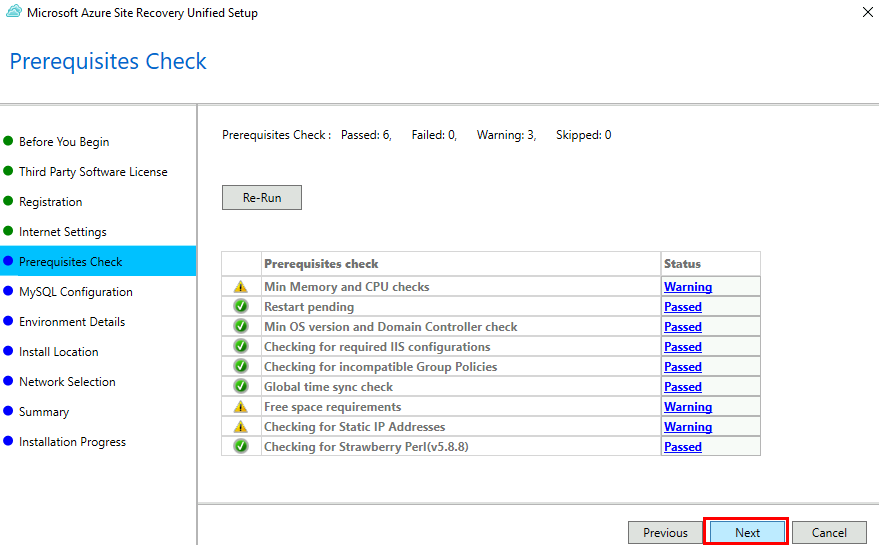Click green dot beside Internet Settings step

(8, 231)
